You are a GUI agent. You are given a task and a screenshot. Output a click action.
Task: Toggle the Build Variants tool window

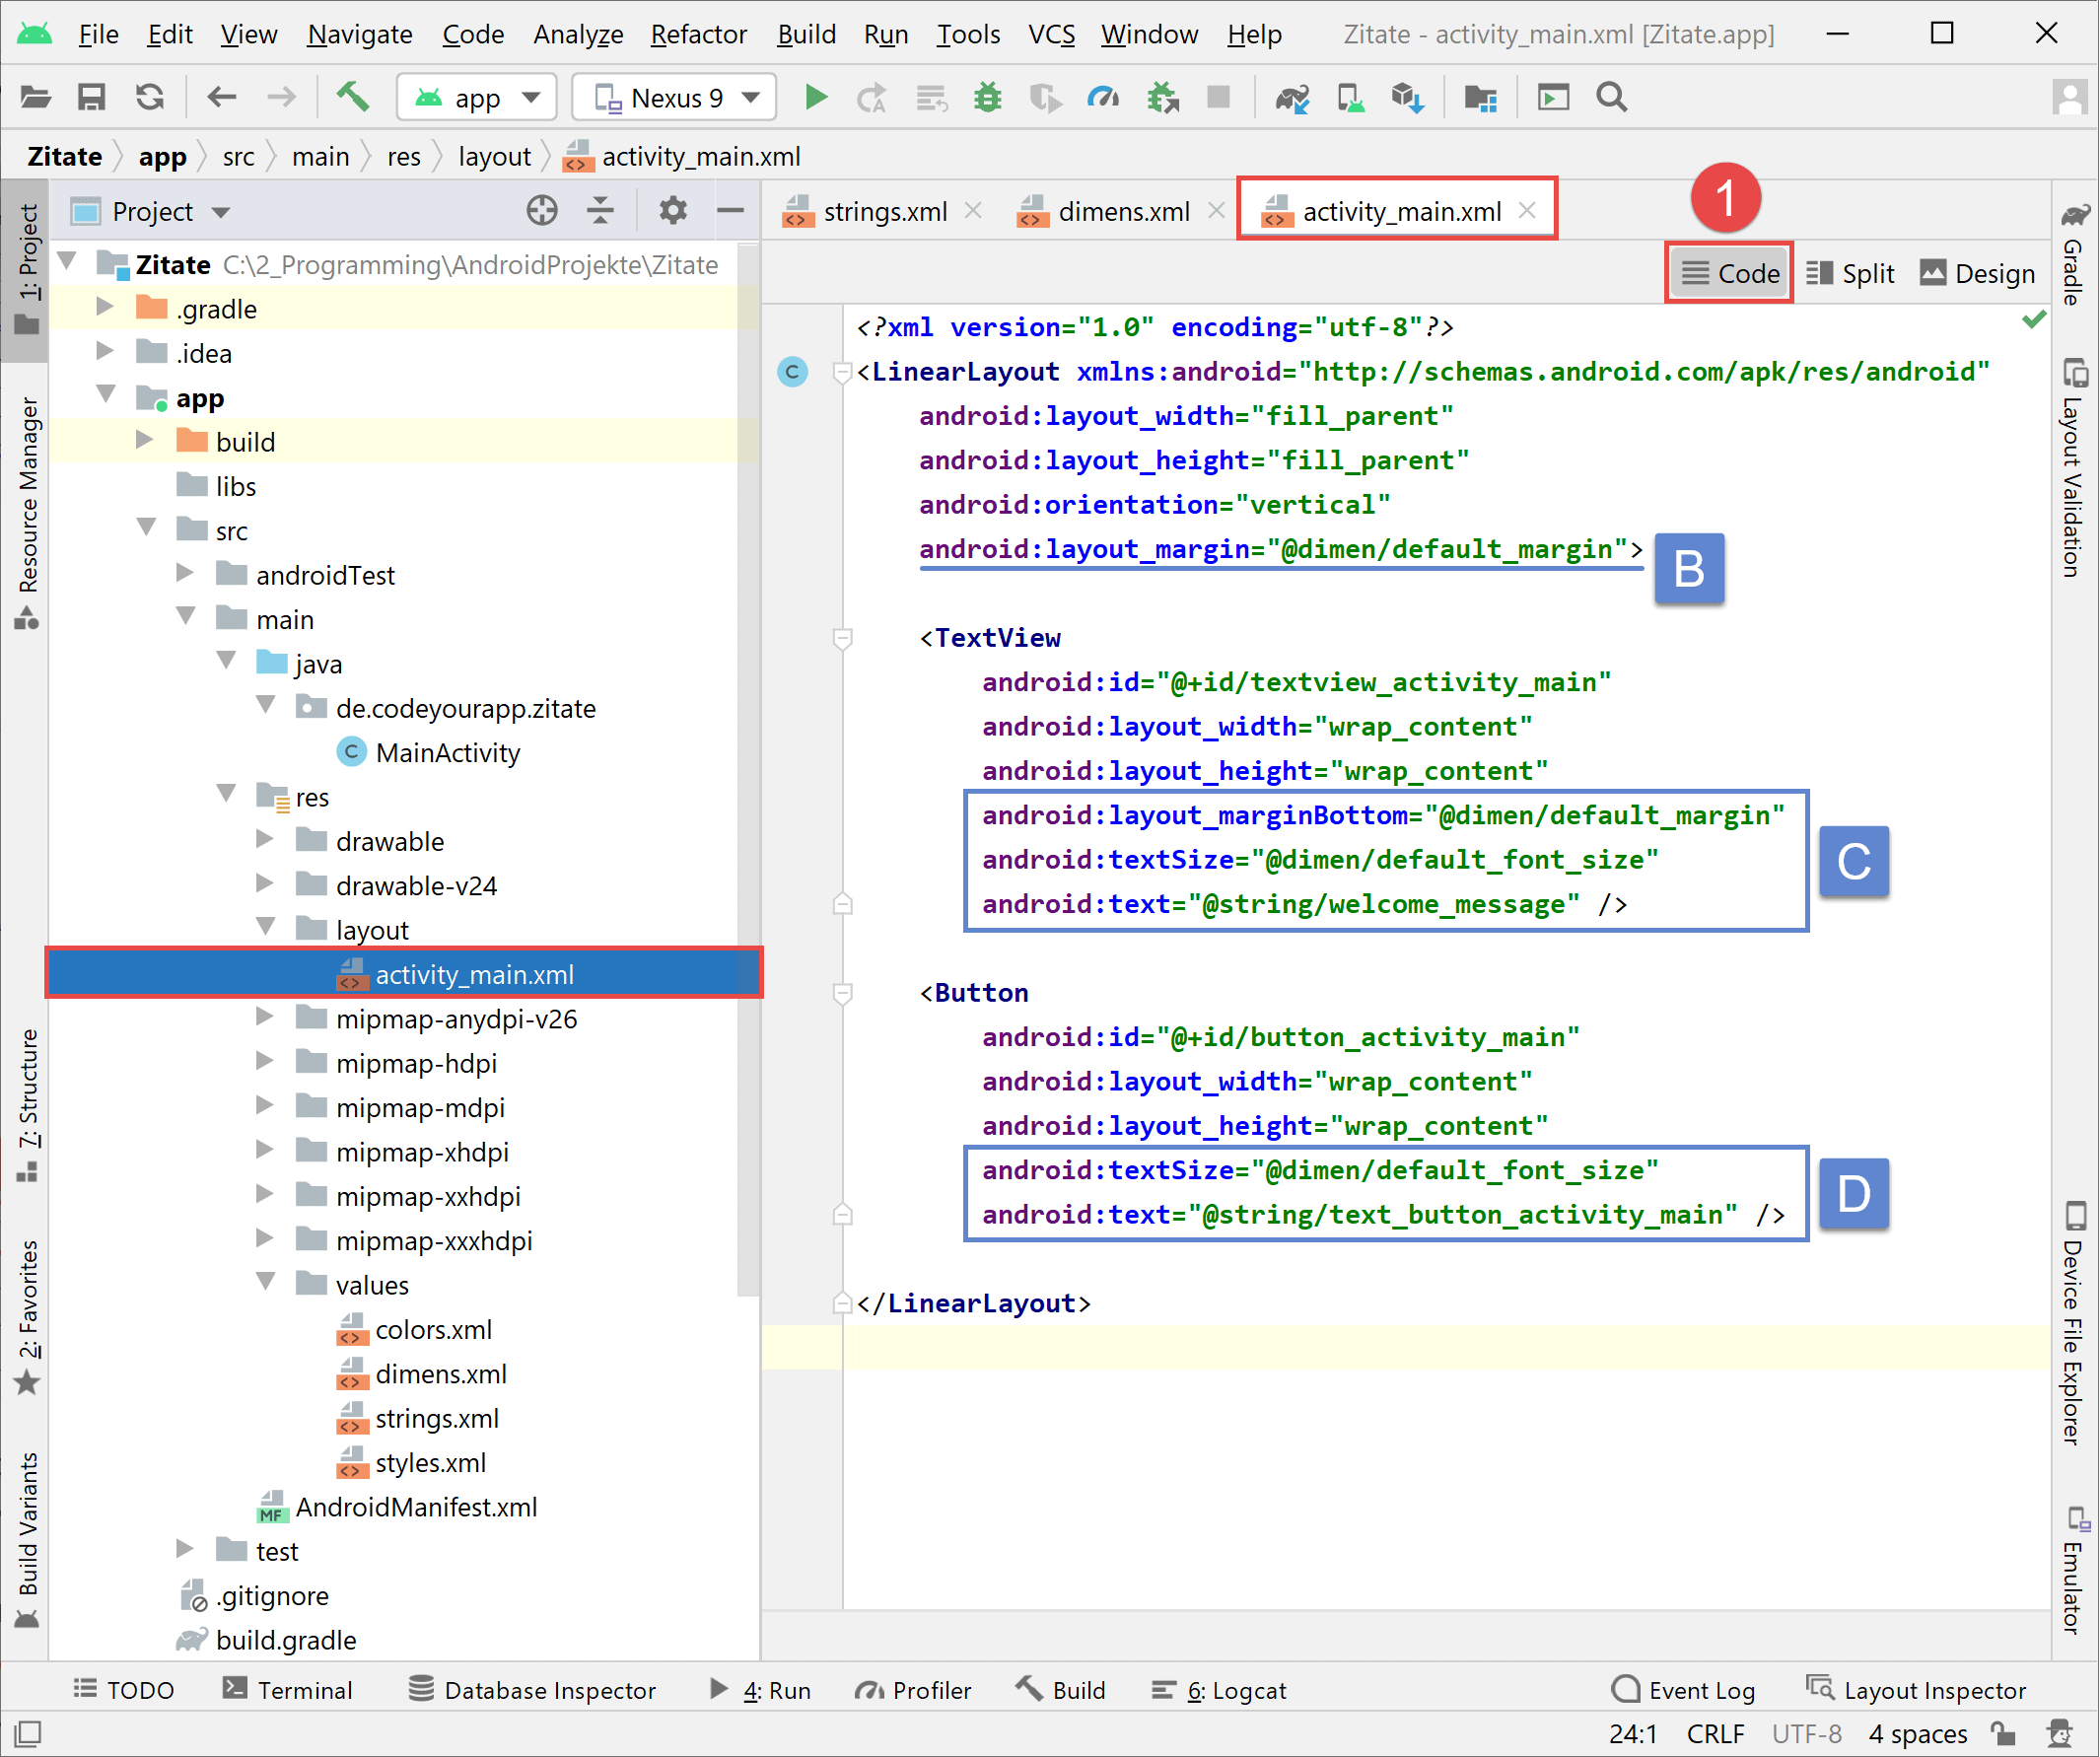[27, 1540]
